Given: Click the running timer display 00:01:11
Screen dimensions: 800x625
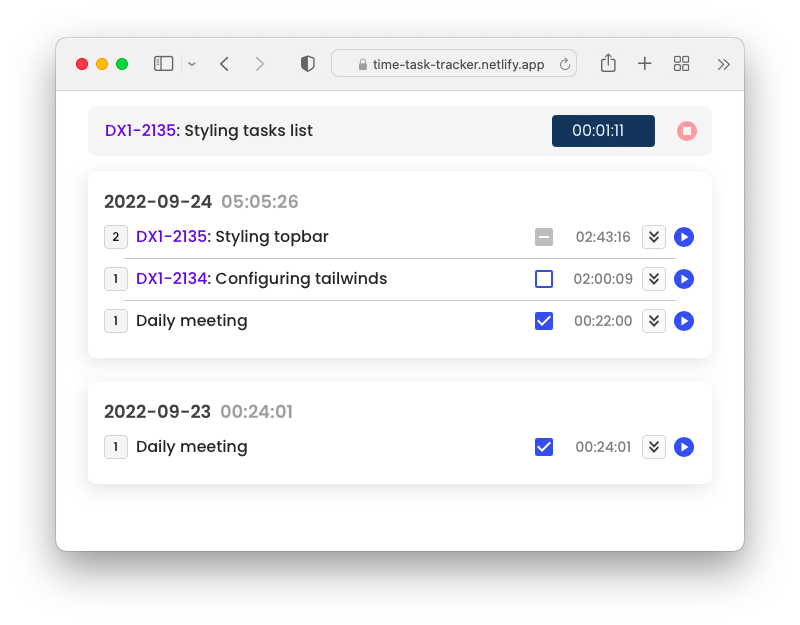Looking at the screenshot, I should 603,131.
